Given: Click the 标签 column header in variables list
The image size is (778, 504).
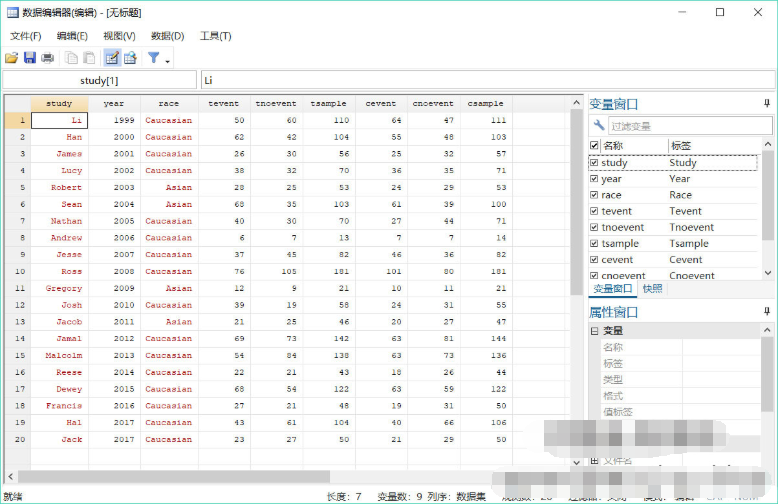Looking at the screenshot, I should click(680, 146).
